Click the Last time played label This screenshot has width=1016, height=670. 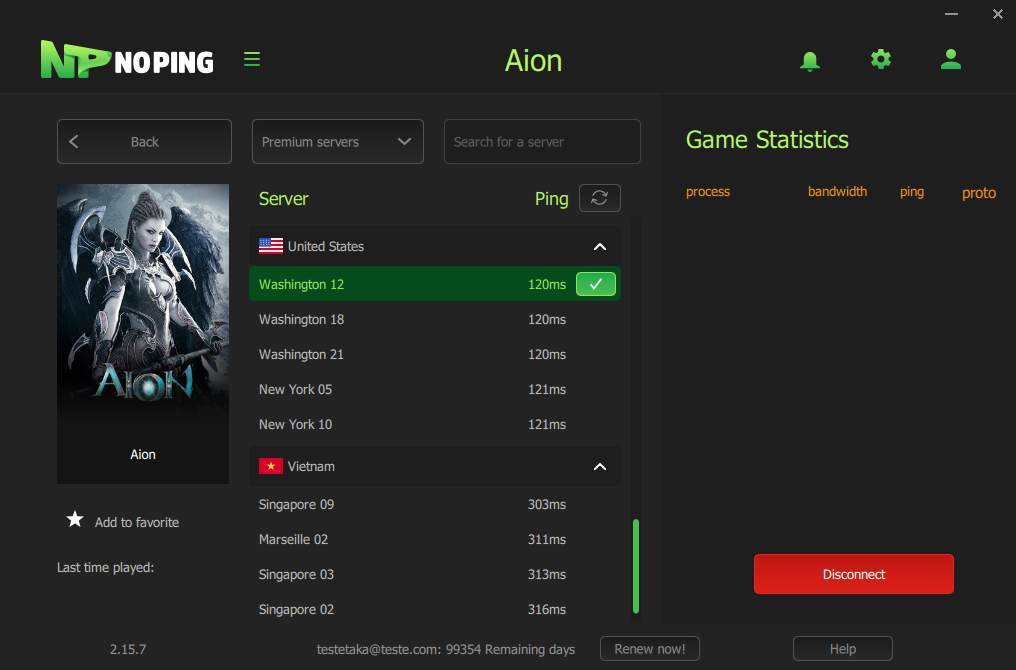coord(106,568)
